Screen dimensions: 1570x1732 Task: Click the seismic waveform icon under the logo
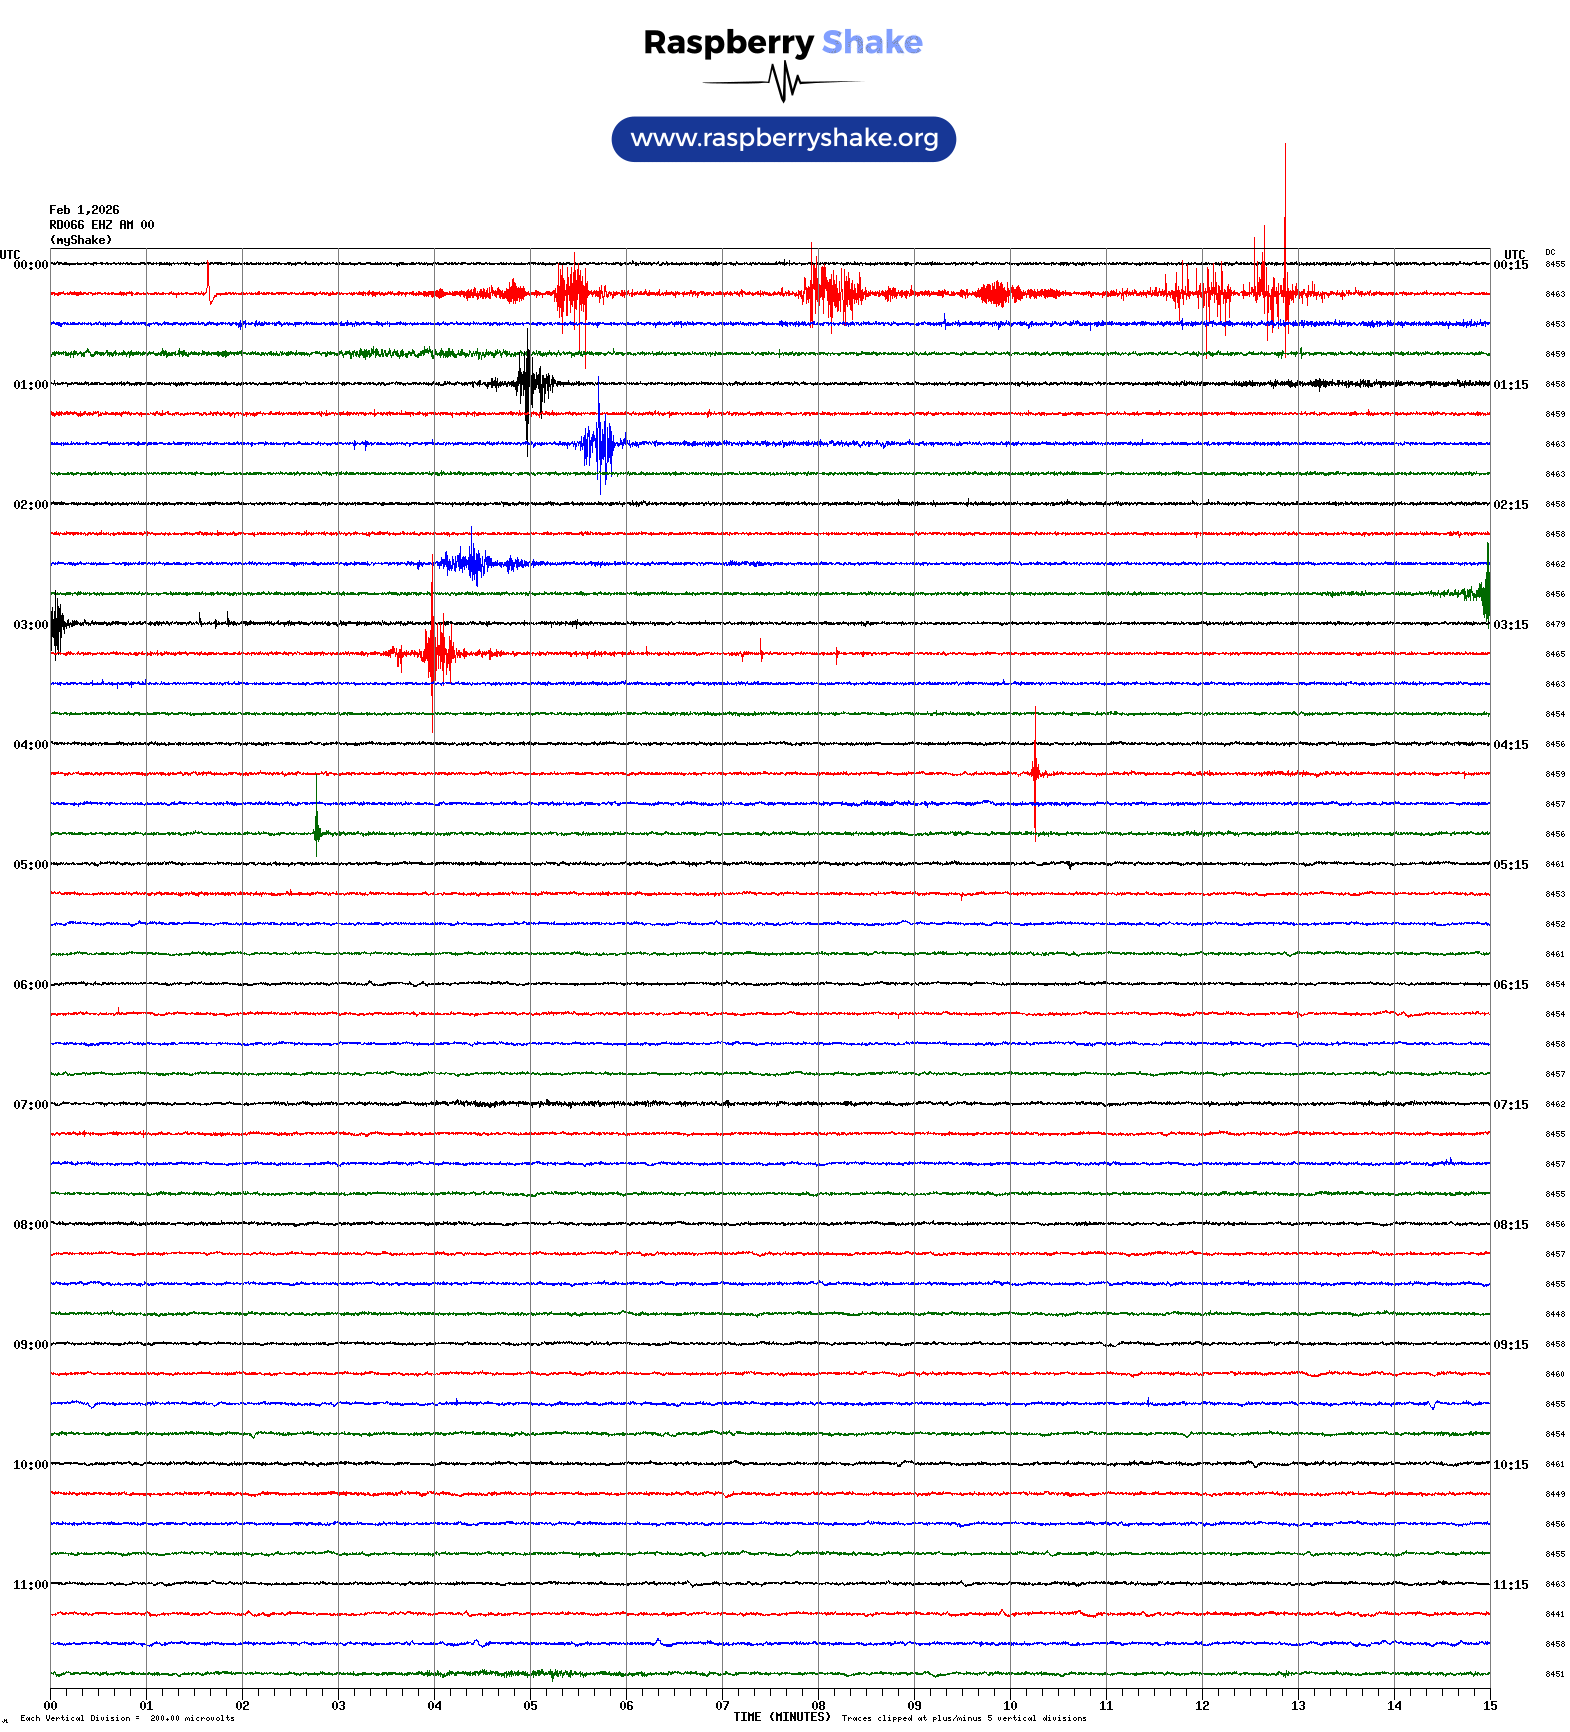pos(783,82)
